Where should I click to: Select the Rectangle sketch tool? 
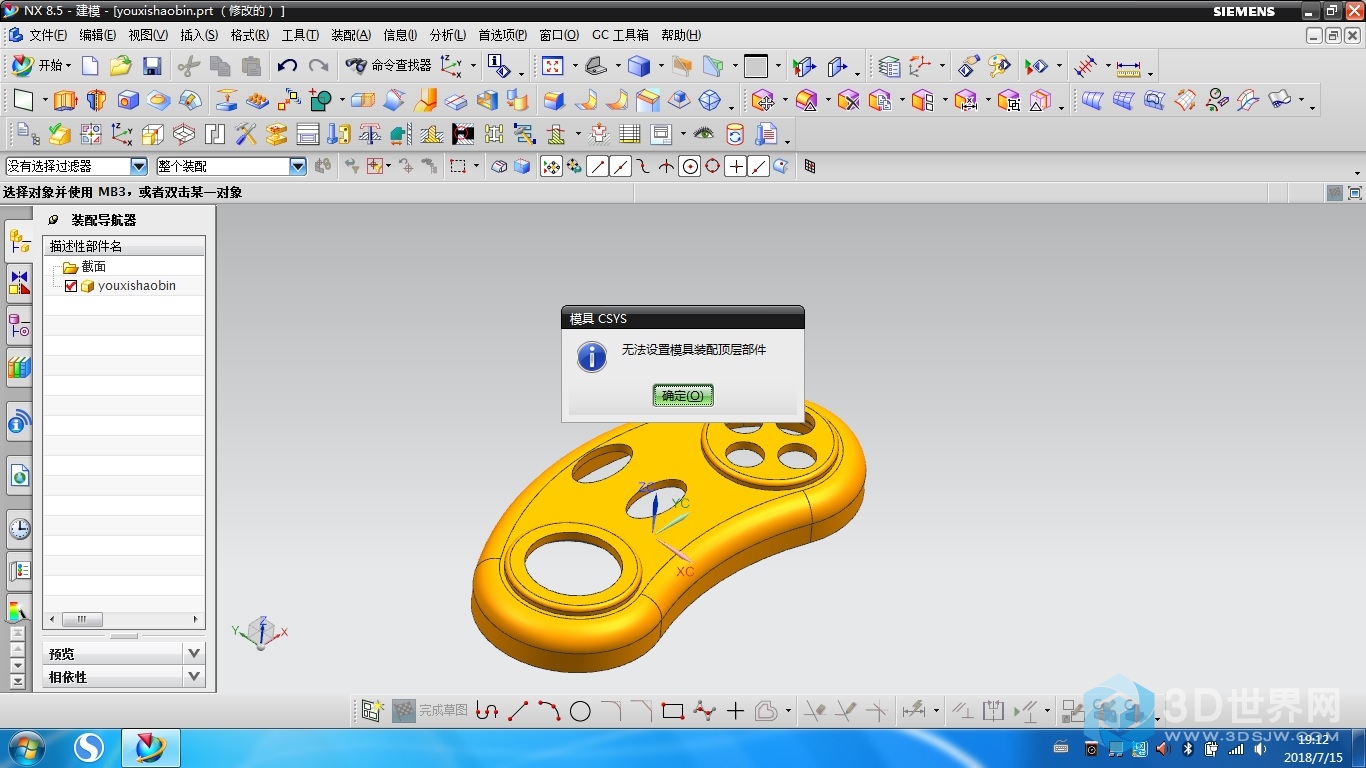pos(673,711)
